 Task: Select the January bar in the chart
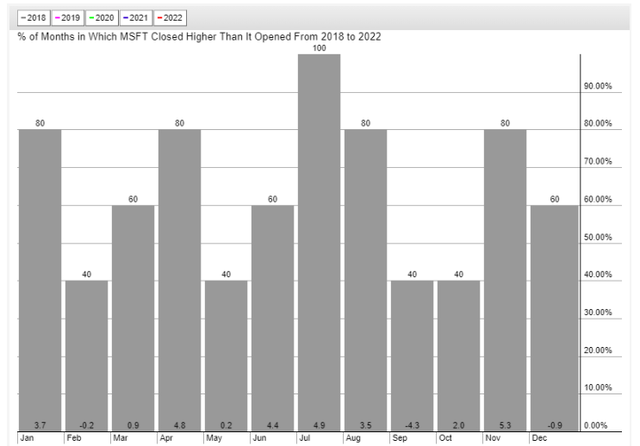pyautogui.click(x=40, y=280)
